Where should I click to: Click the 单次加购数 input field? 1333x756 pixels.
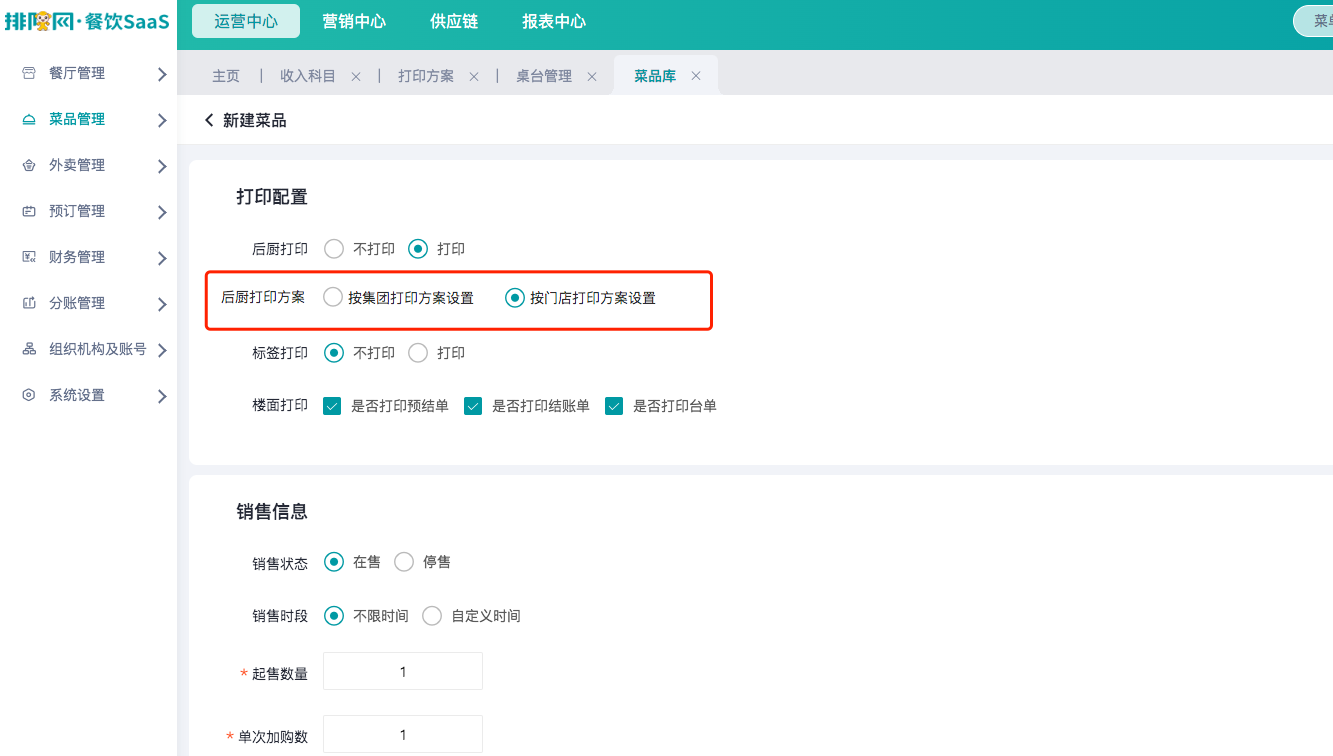coord(403,734)
